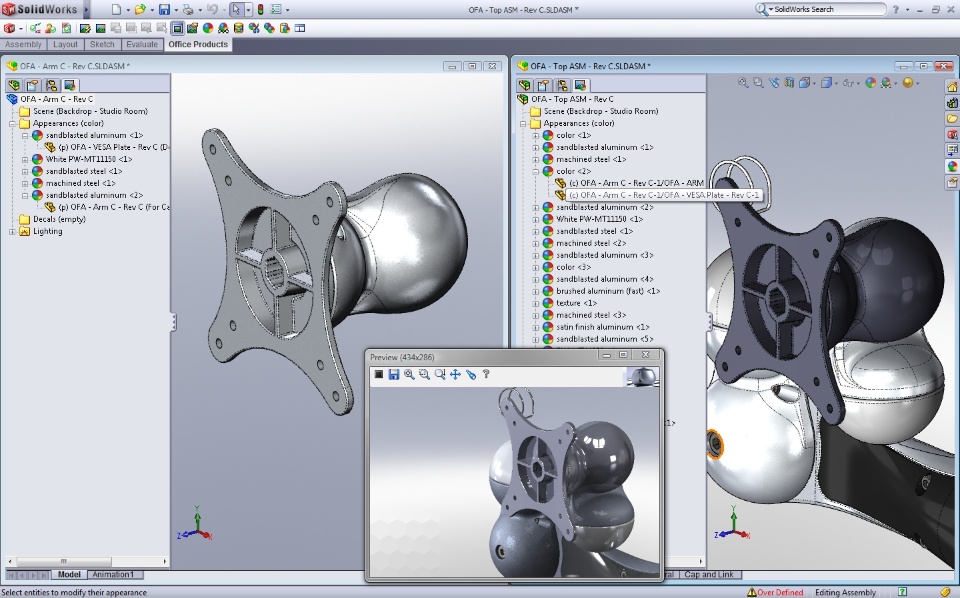
Task: Open PropertyManager tab in Top ASM window panel
Action: (543, 85)
